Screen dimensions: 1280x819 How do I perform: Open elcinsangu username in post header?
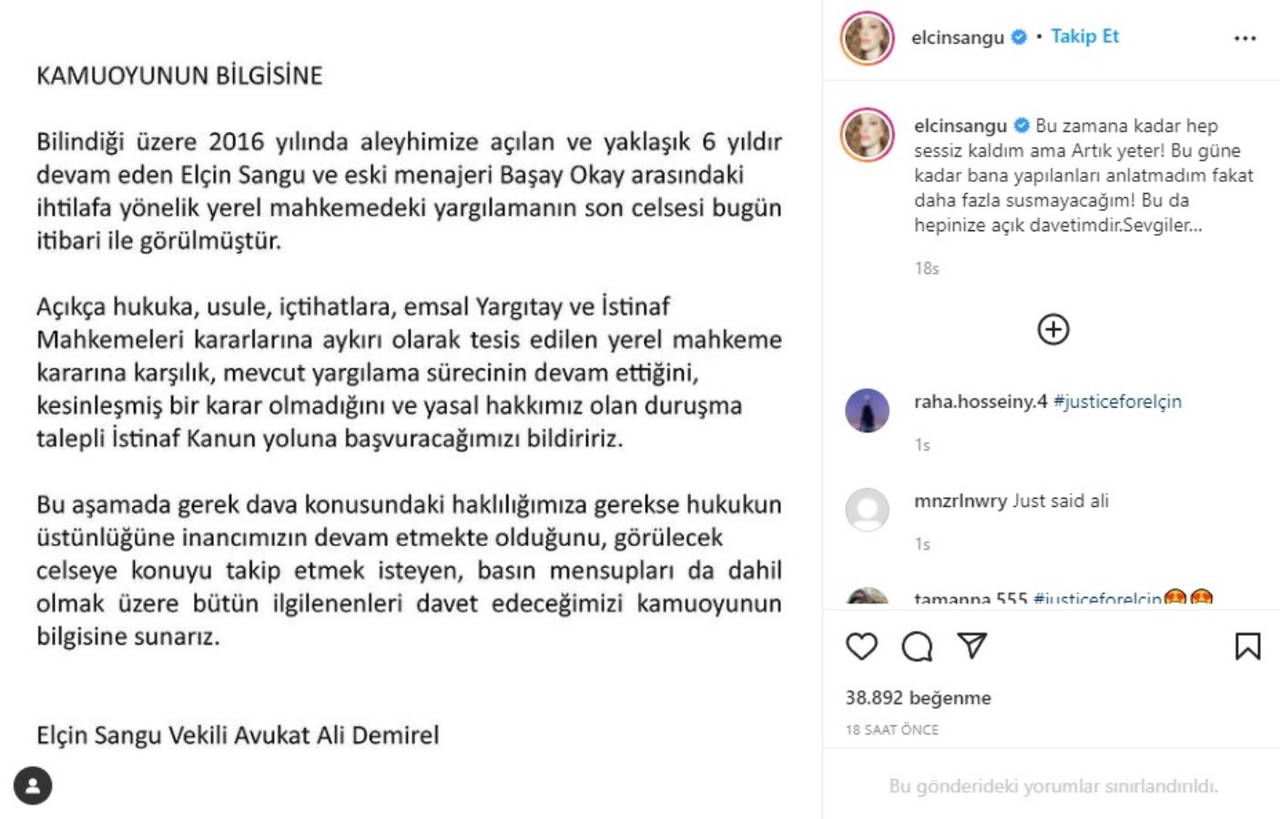tap(957, 38)
